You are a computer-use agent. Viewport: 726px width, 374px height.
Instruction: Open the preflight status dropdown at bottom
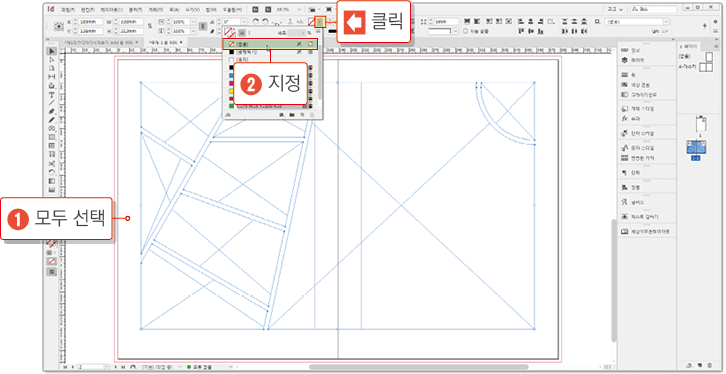pos(230,367)
